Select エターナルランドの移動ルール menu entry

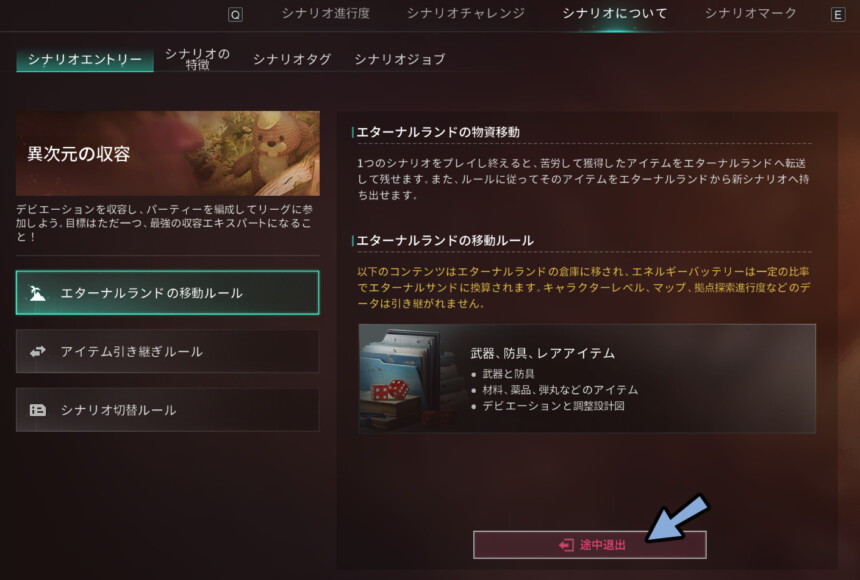click(167, 292)
